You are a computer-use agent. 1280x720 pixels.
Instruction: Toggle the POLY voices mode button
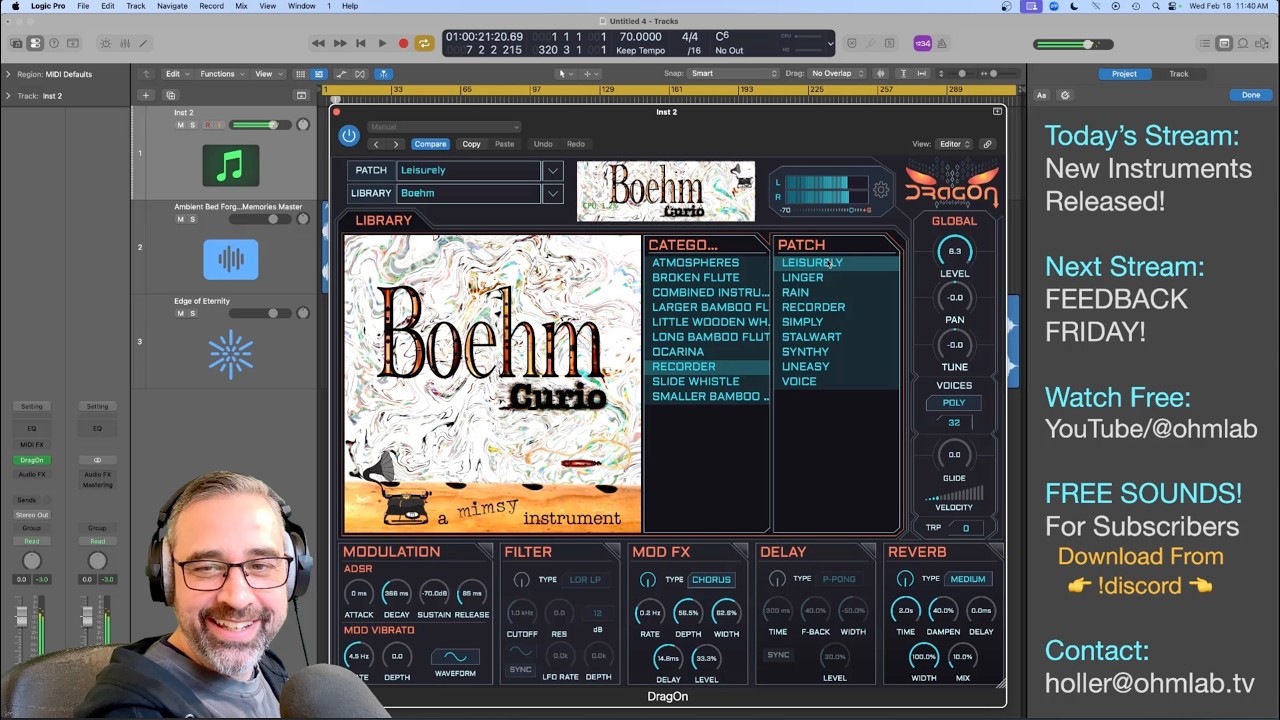point(954,403)
